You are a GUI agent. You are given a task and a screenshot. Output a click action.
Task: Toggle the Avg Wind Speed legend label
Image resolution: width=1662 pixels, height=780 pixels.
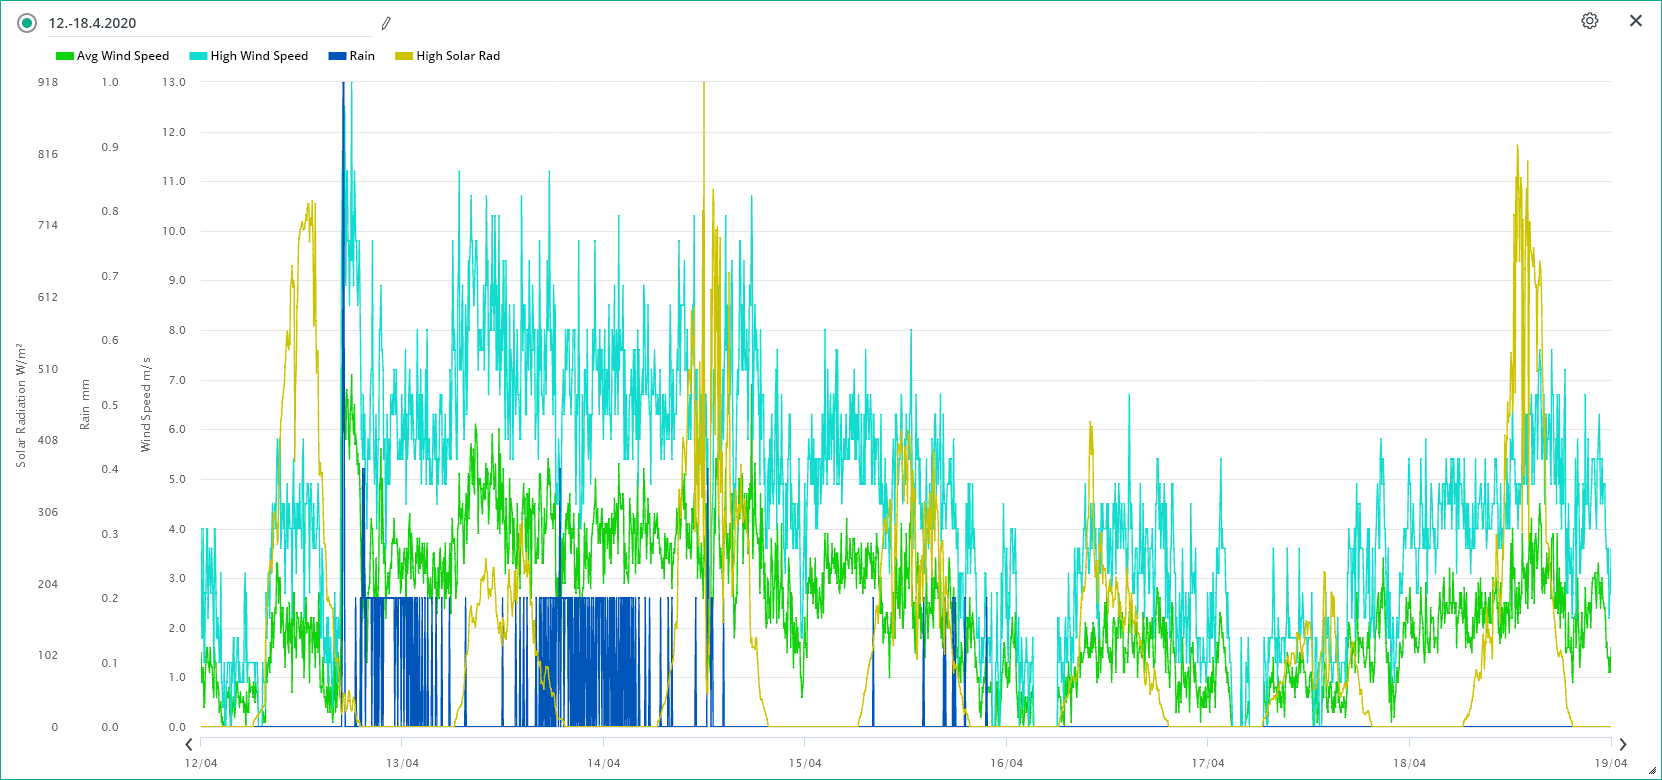coord(123,56)
